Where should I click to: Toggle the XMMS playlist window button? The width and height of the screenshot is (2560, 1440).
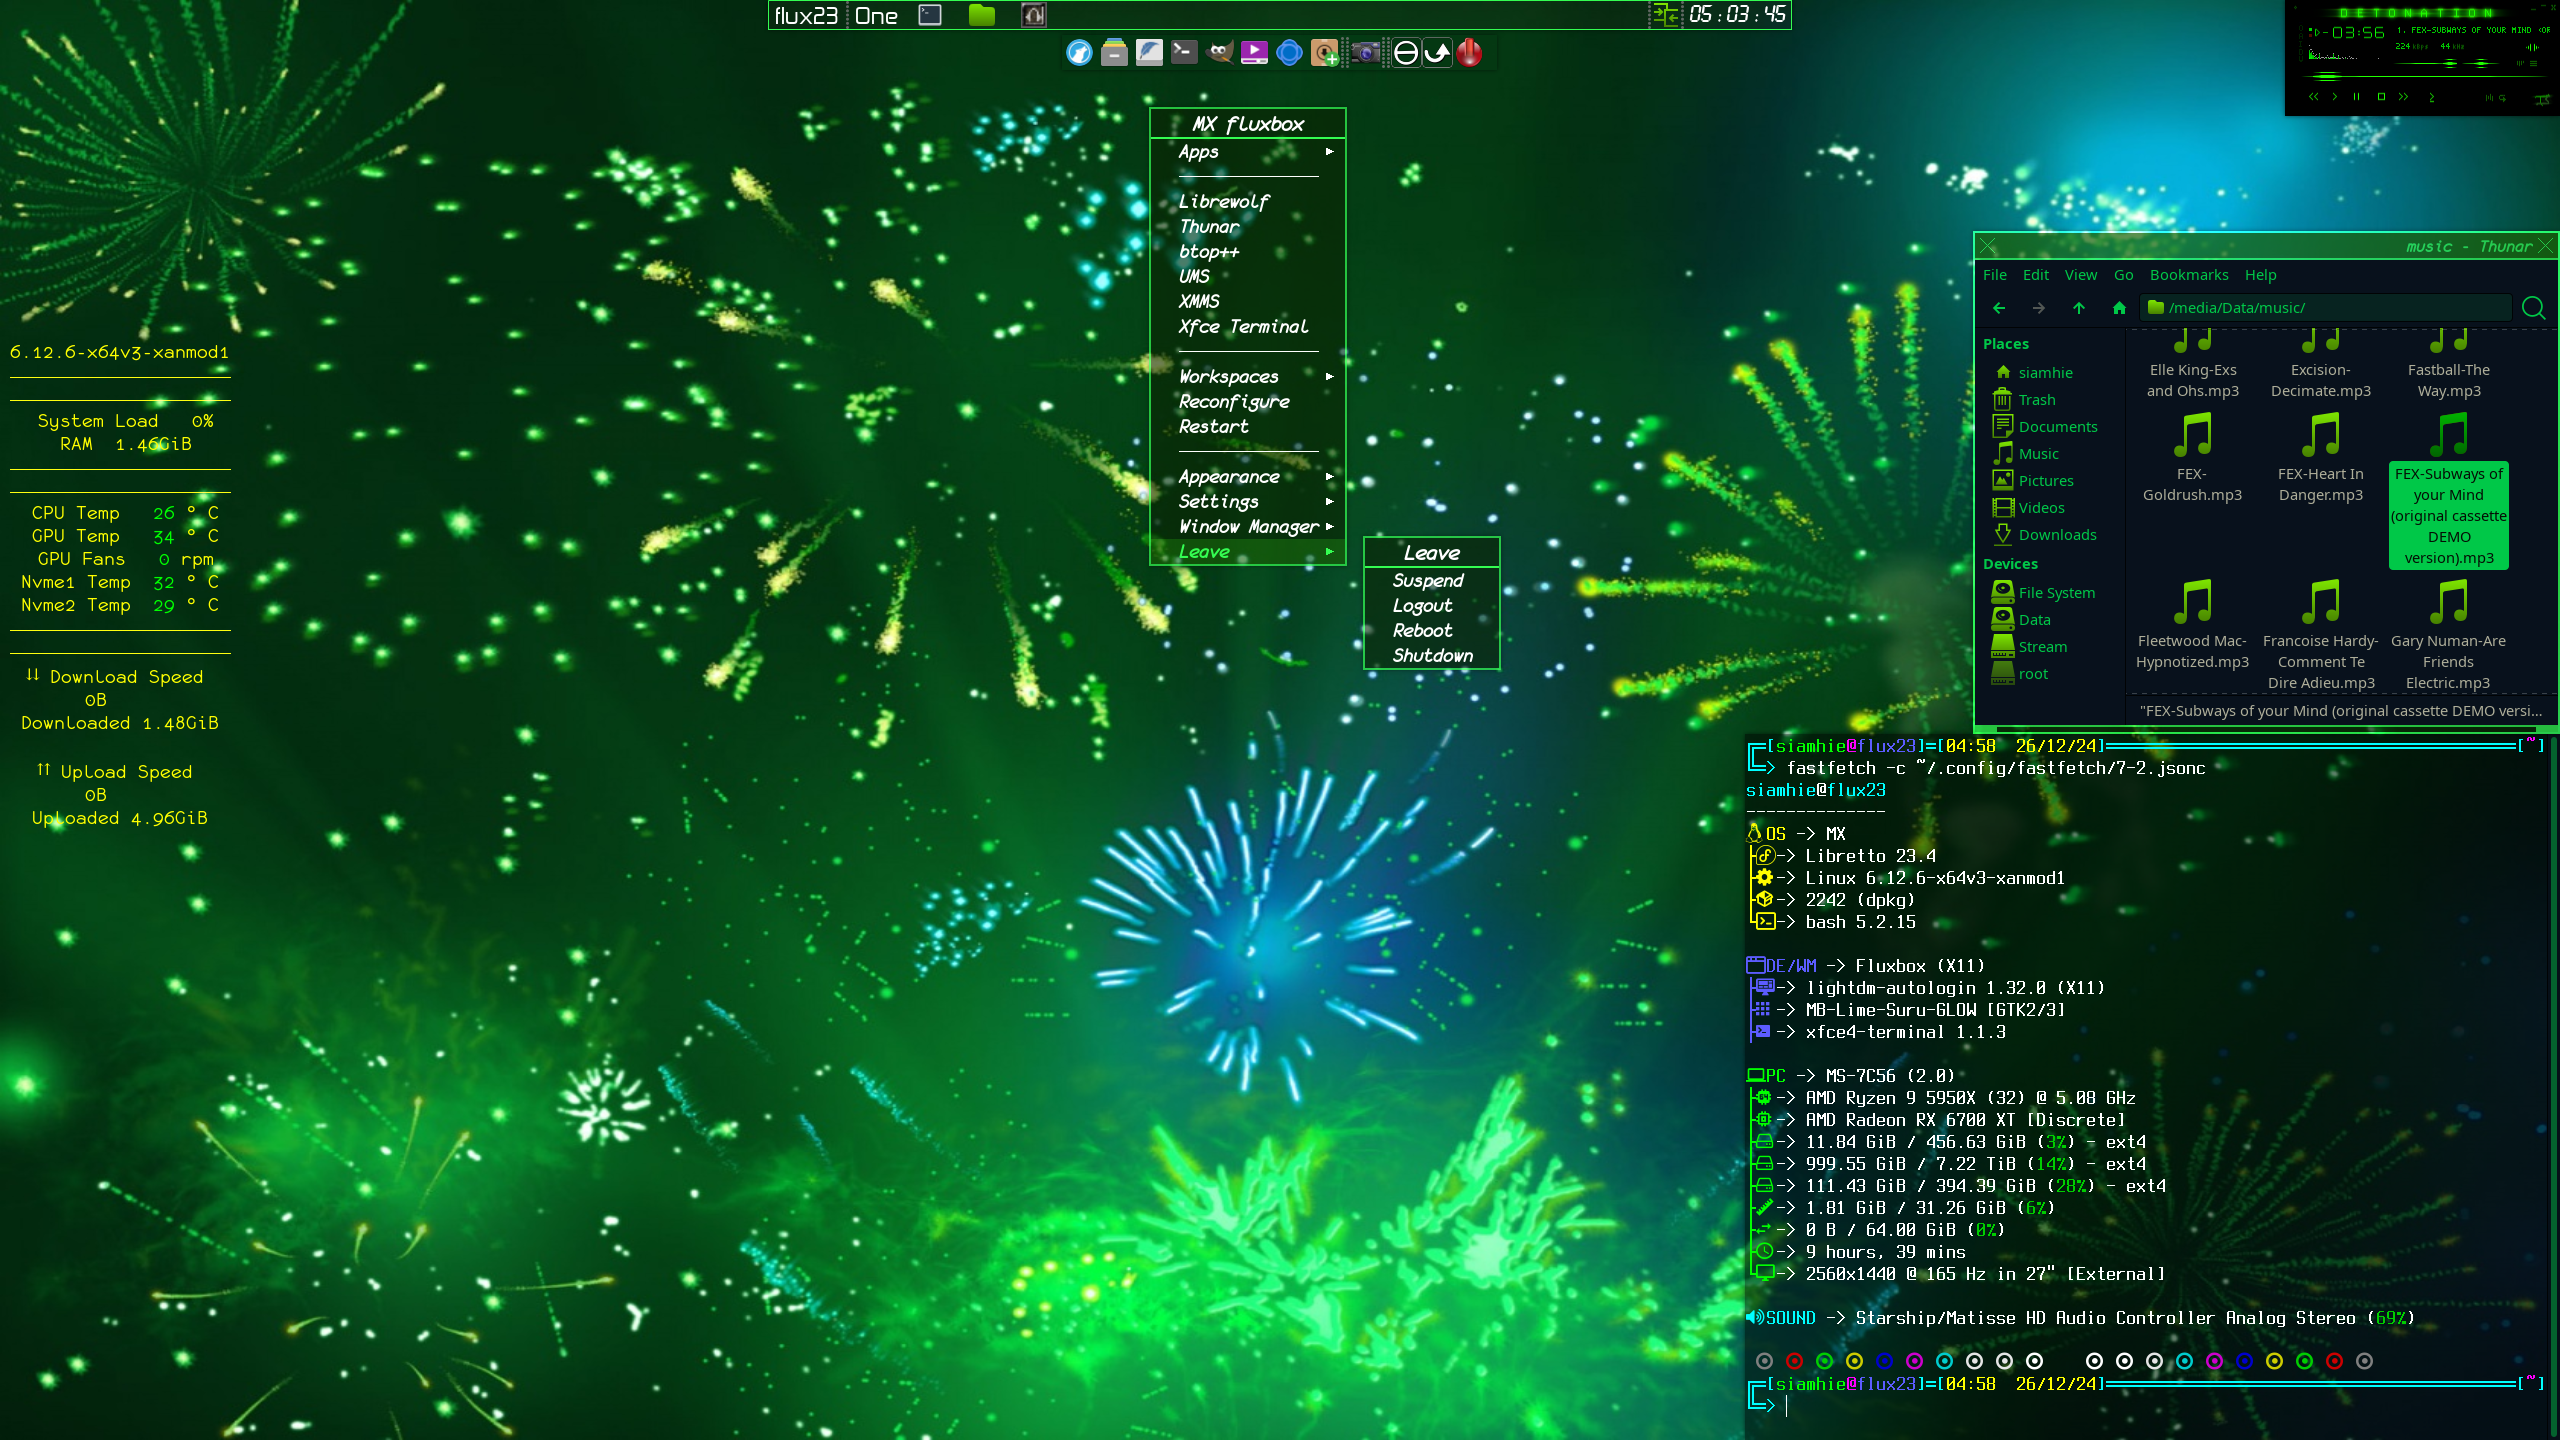pyautogui.click(x=2533, y=63)
